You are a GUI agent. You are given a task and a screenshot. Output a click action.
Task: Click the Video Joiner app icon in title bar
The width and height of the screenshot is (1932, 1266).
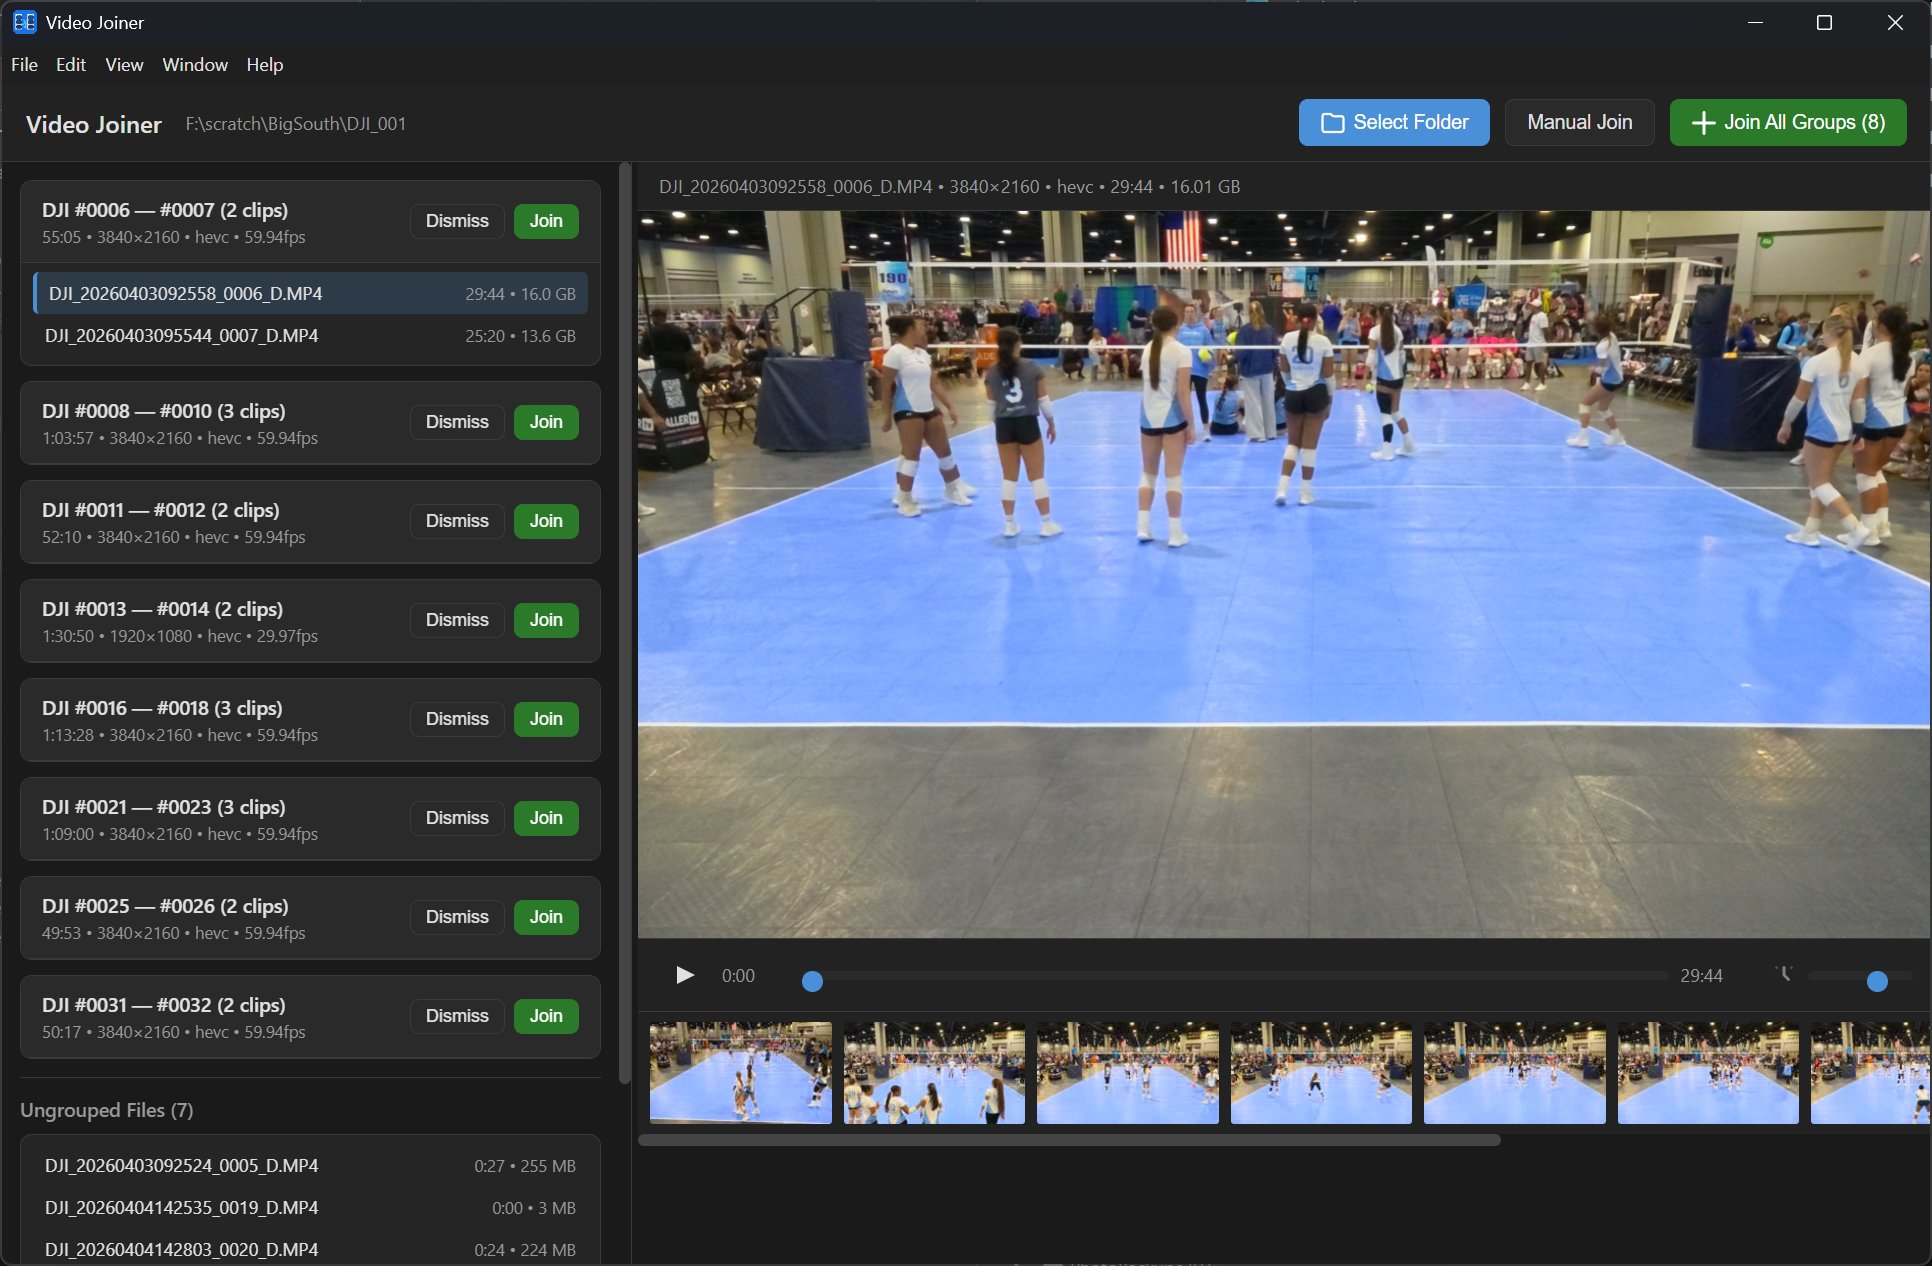24,22
